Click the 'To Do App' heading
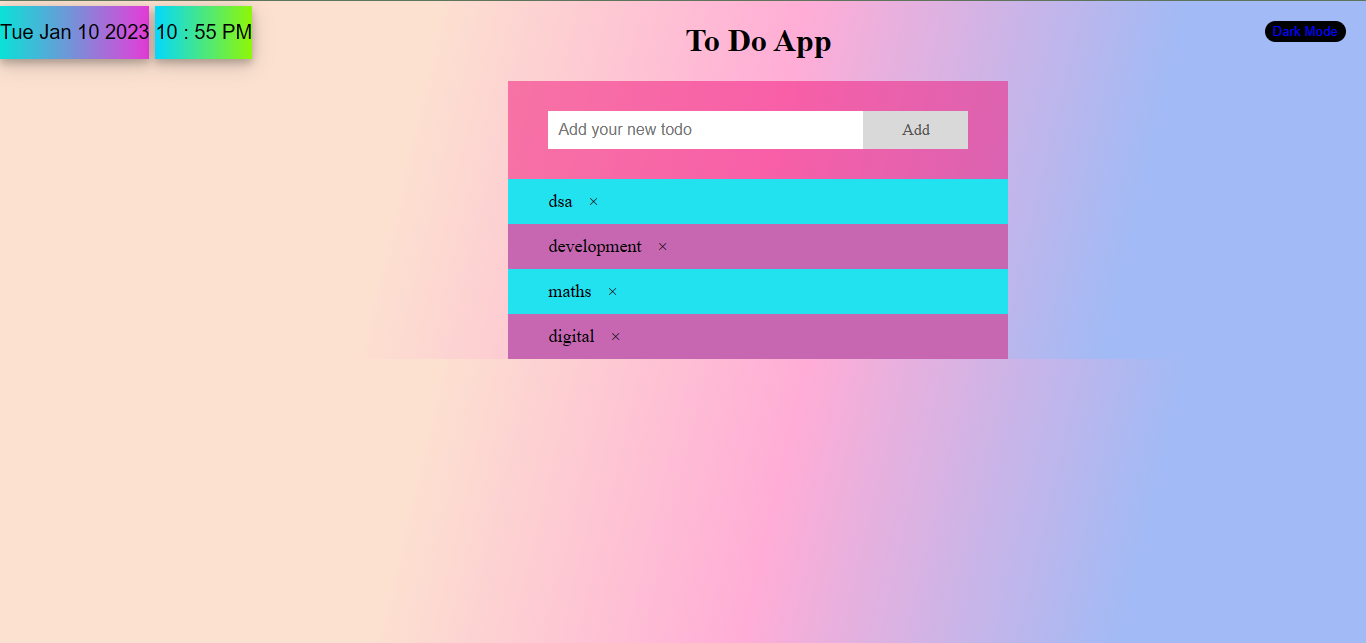The image size is (1366, 643). (x=758, y=41)
